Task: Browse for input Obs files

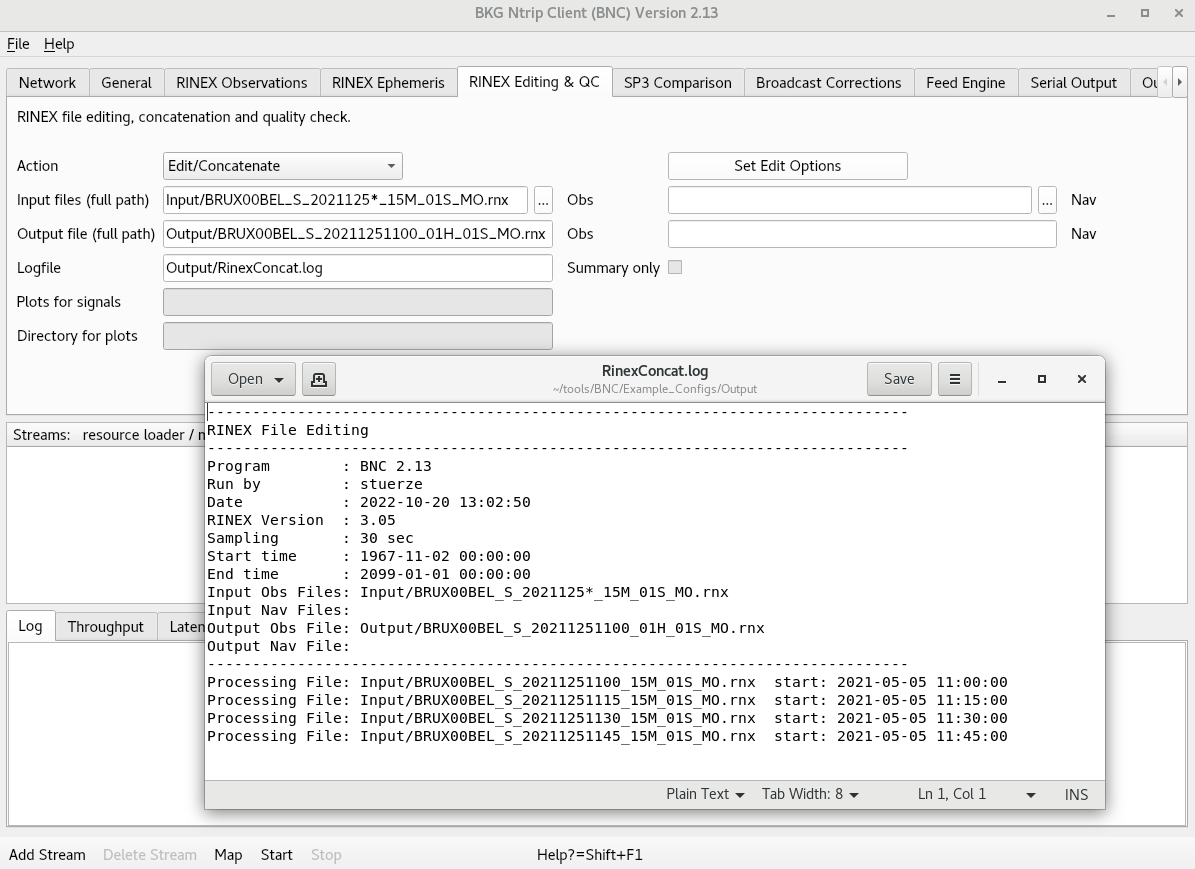Action: (543, 200)
